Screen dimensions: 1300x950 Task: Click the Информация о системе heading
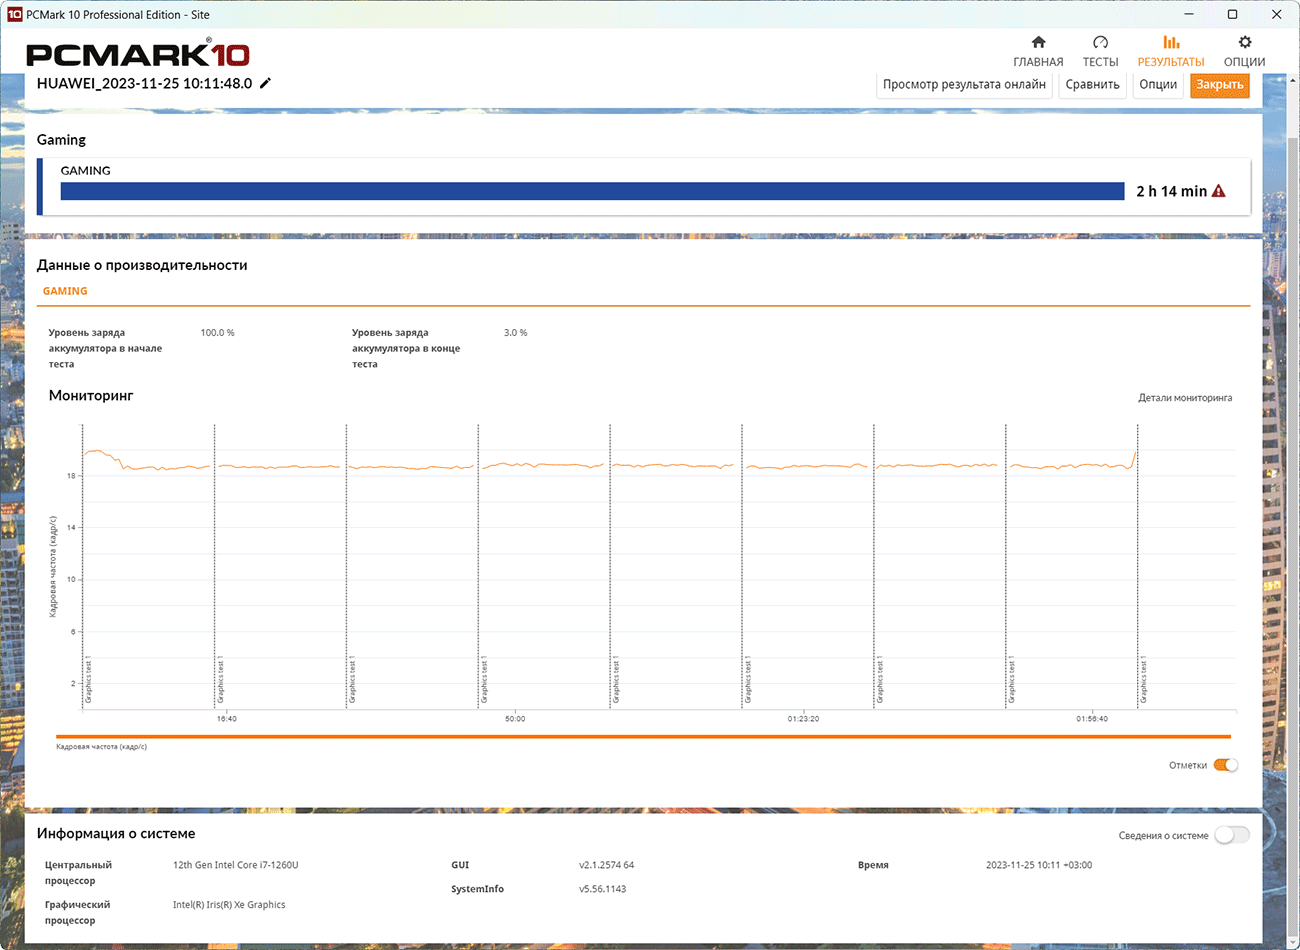point(116,833)
